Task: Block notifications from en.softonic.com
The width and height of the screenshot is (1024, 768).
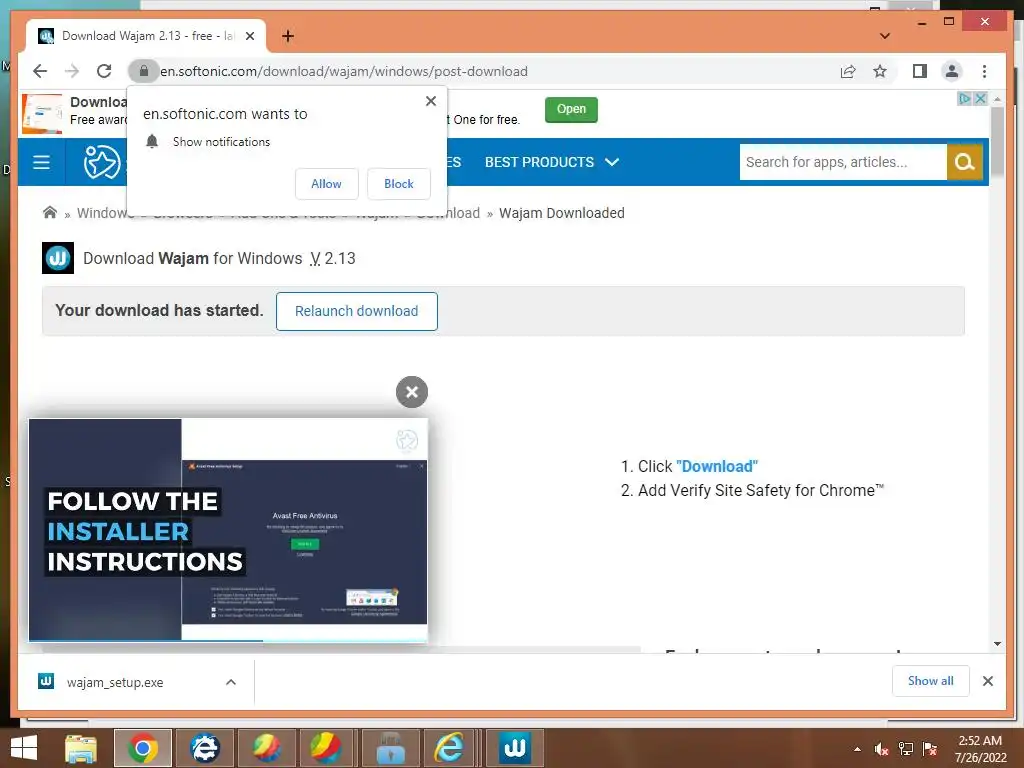Action: (x=398, y=184)
